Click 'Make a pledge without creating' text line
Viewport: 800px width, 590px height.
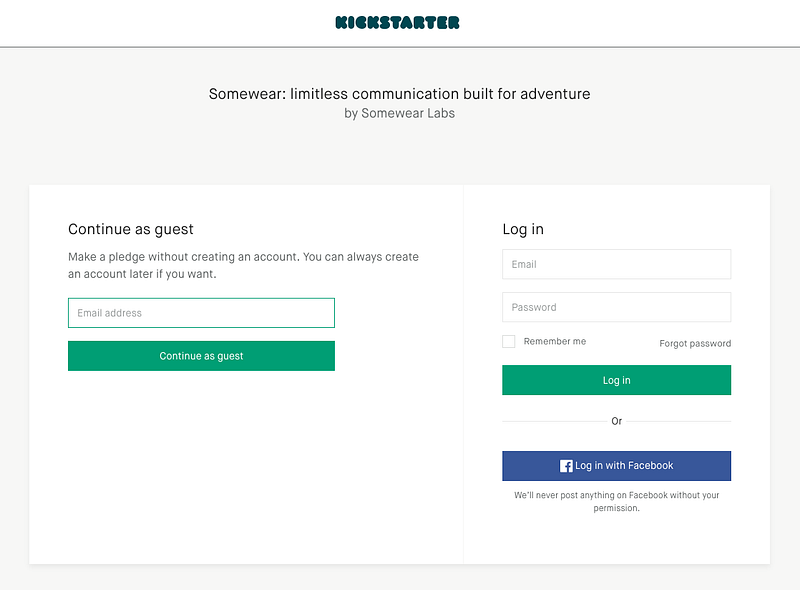pos(243,257)
